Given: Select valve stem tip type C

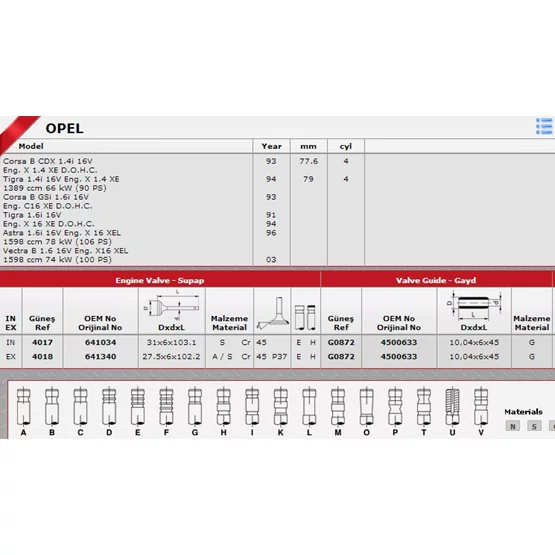Looking at the screenshot, I should [x=80, y=411].
